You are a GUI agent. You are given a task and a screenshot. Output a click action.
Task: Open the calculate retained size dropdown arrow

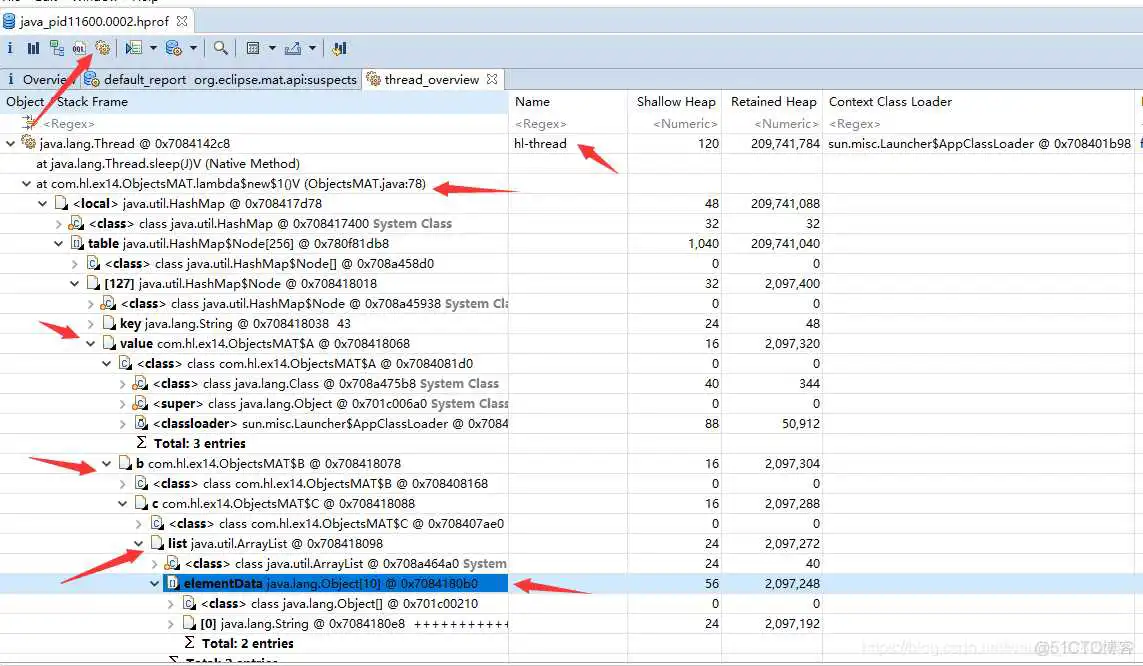click(x=272, y=48)
